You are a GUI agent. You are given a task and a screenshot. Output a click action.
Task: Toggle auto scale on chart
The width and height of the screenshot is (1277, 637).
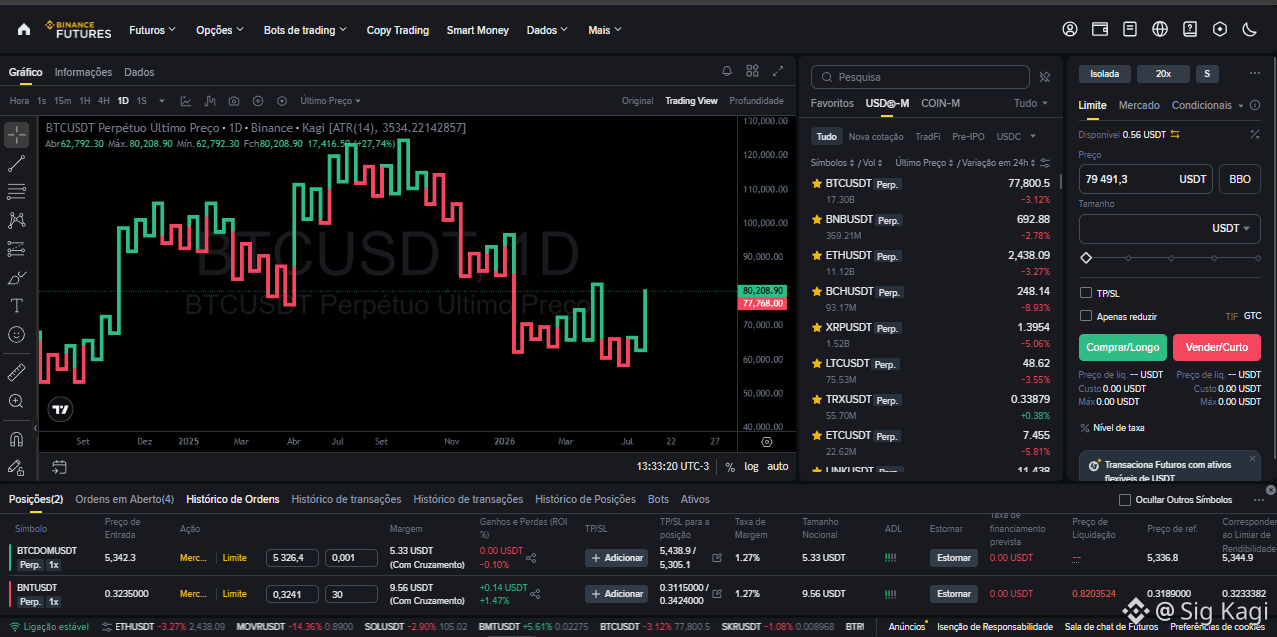point(777,466)
